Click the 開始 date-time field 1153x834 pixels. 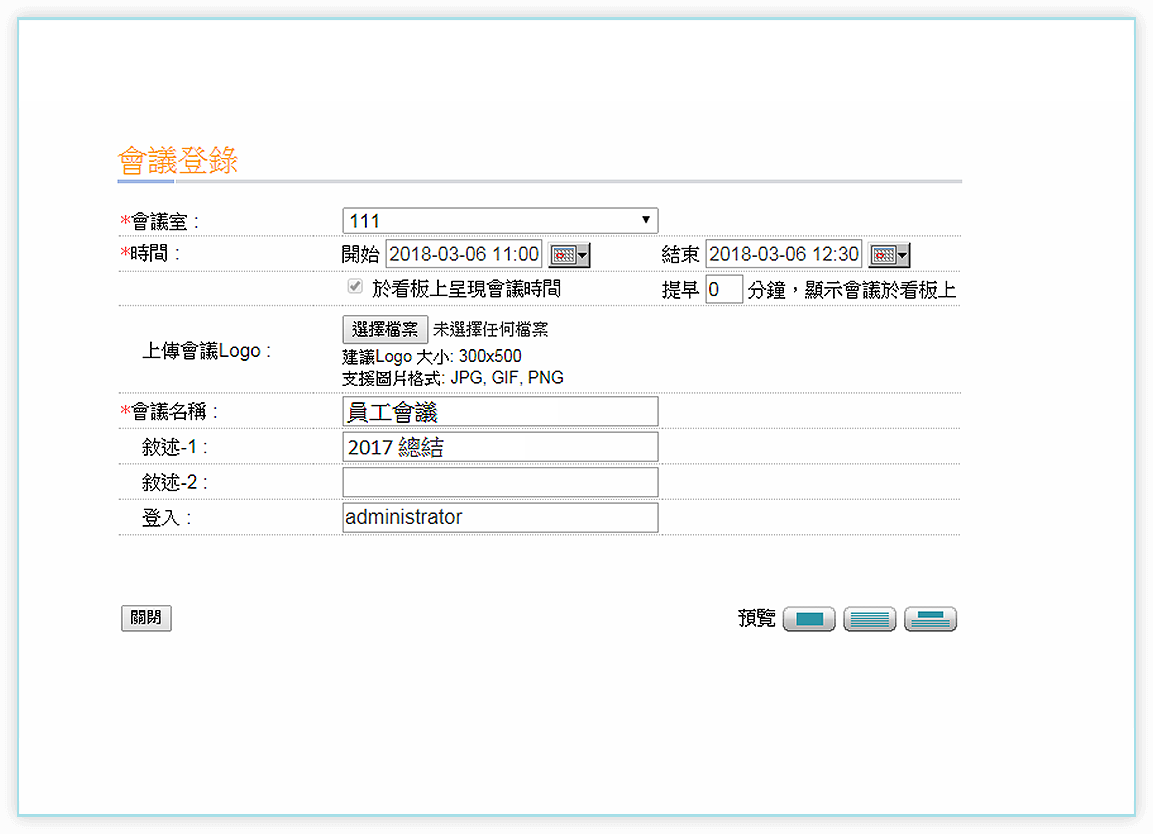point(464,254)
